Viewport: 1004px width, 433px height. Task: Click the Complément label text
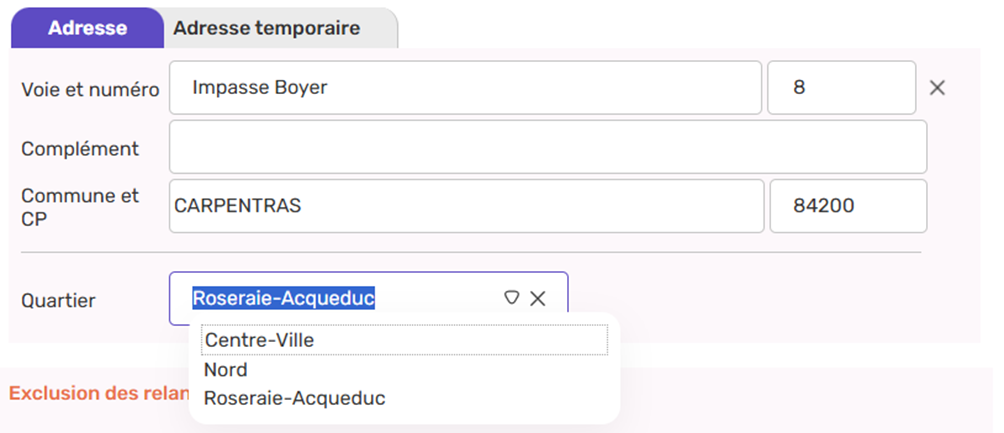point(80,149)
